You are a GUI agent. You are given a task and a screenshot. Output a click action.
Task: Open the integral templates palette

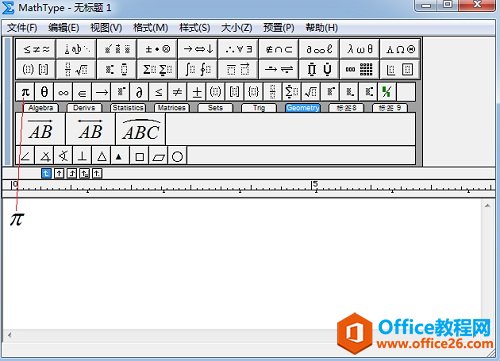click(198, 69)
